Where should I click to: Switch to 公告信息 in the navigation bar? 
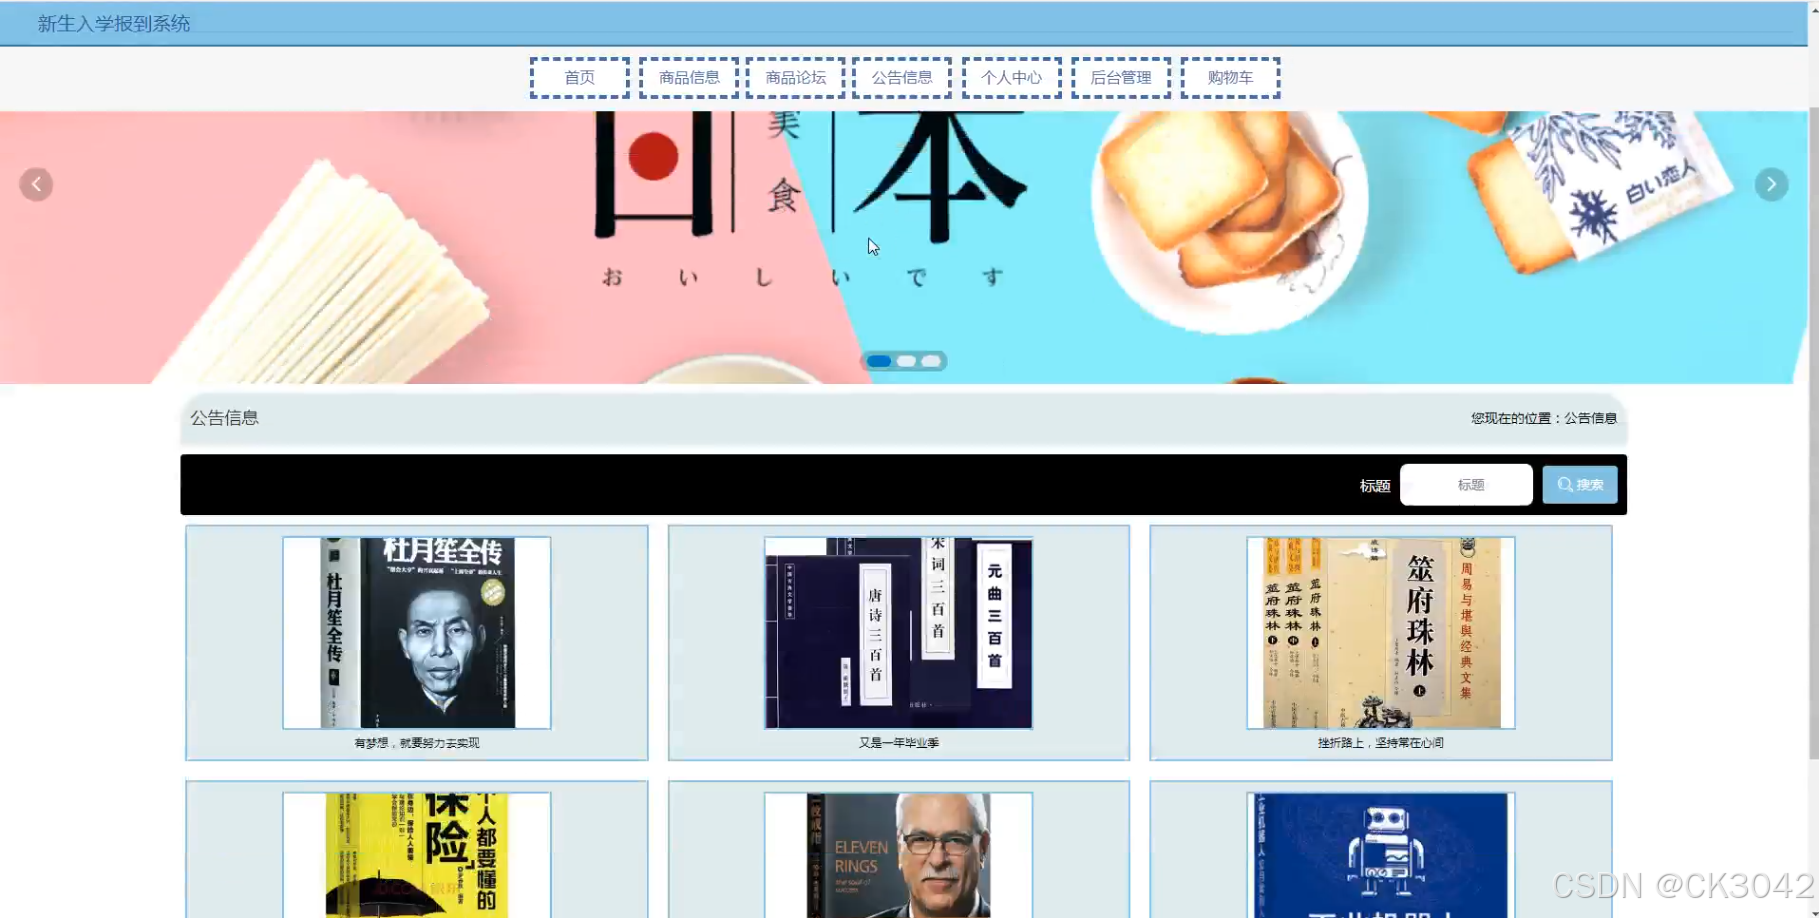[x=902, y=77]
